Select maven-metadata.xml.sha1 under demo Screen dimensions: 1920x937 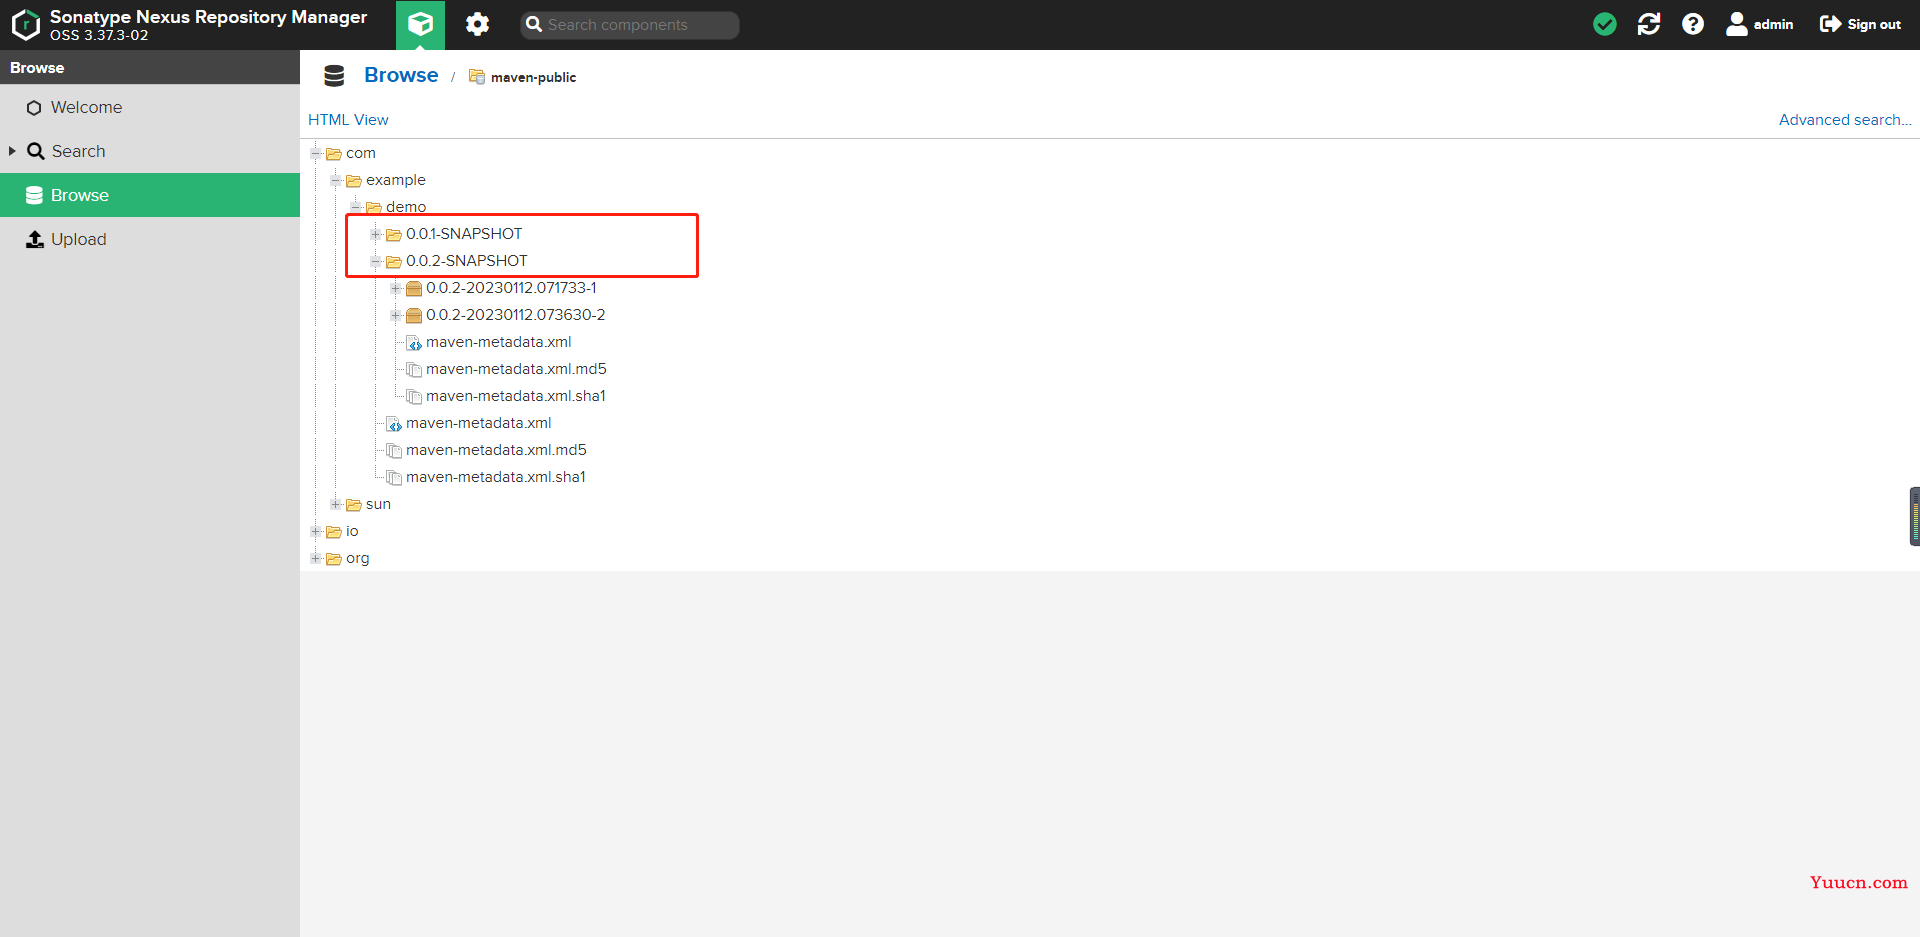coord(495,477)
